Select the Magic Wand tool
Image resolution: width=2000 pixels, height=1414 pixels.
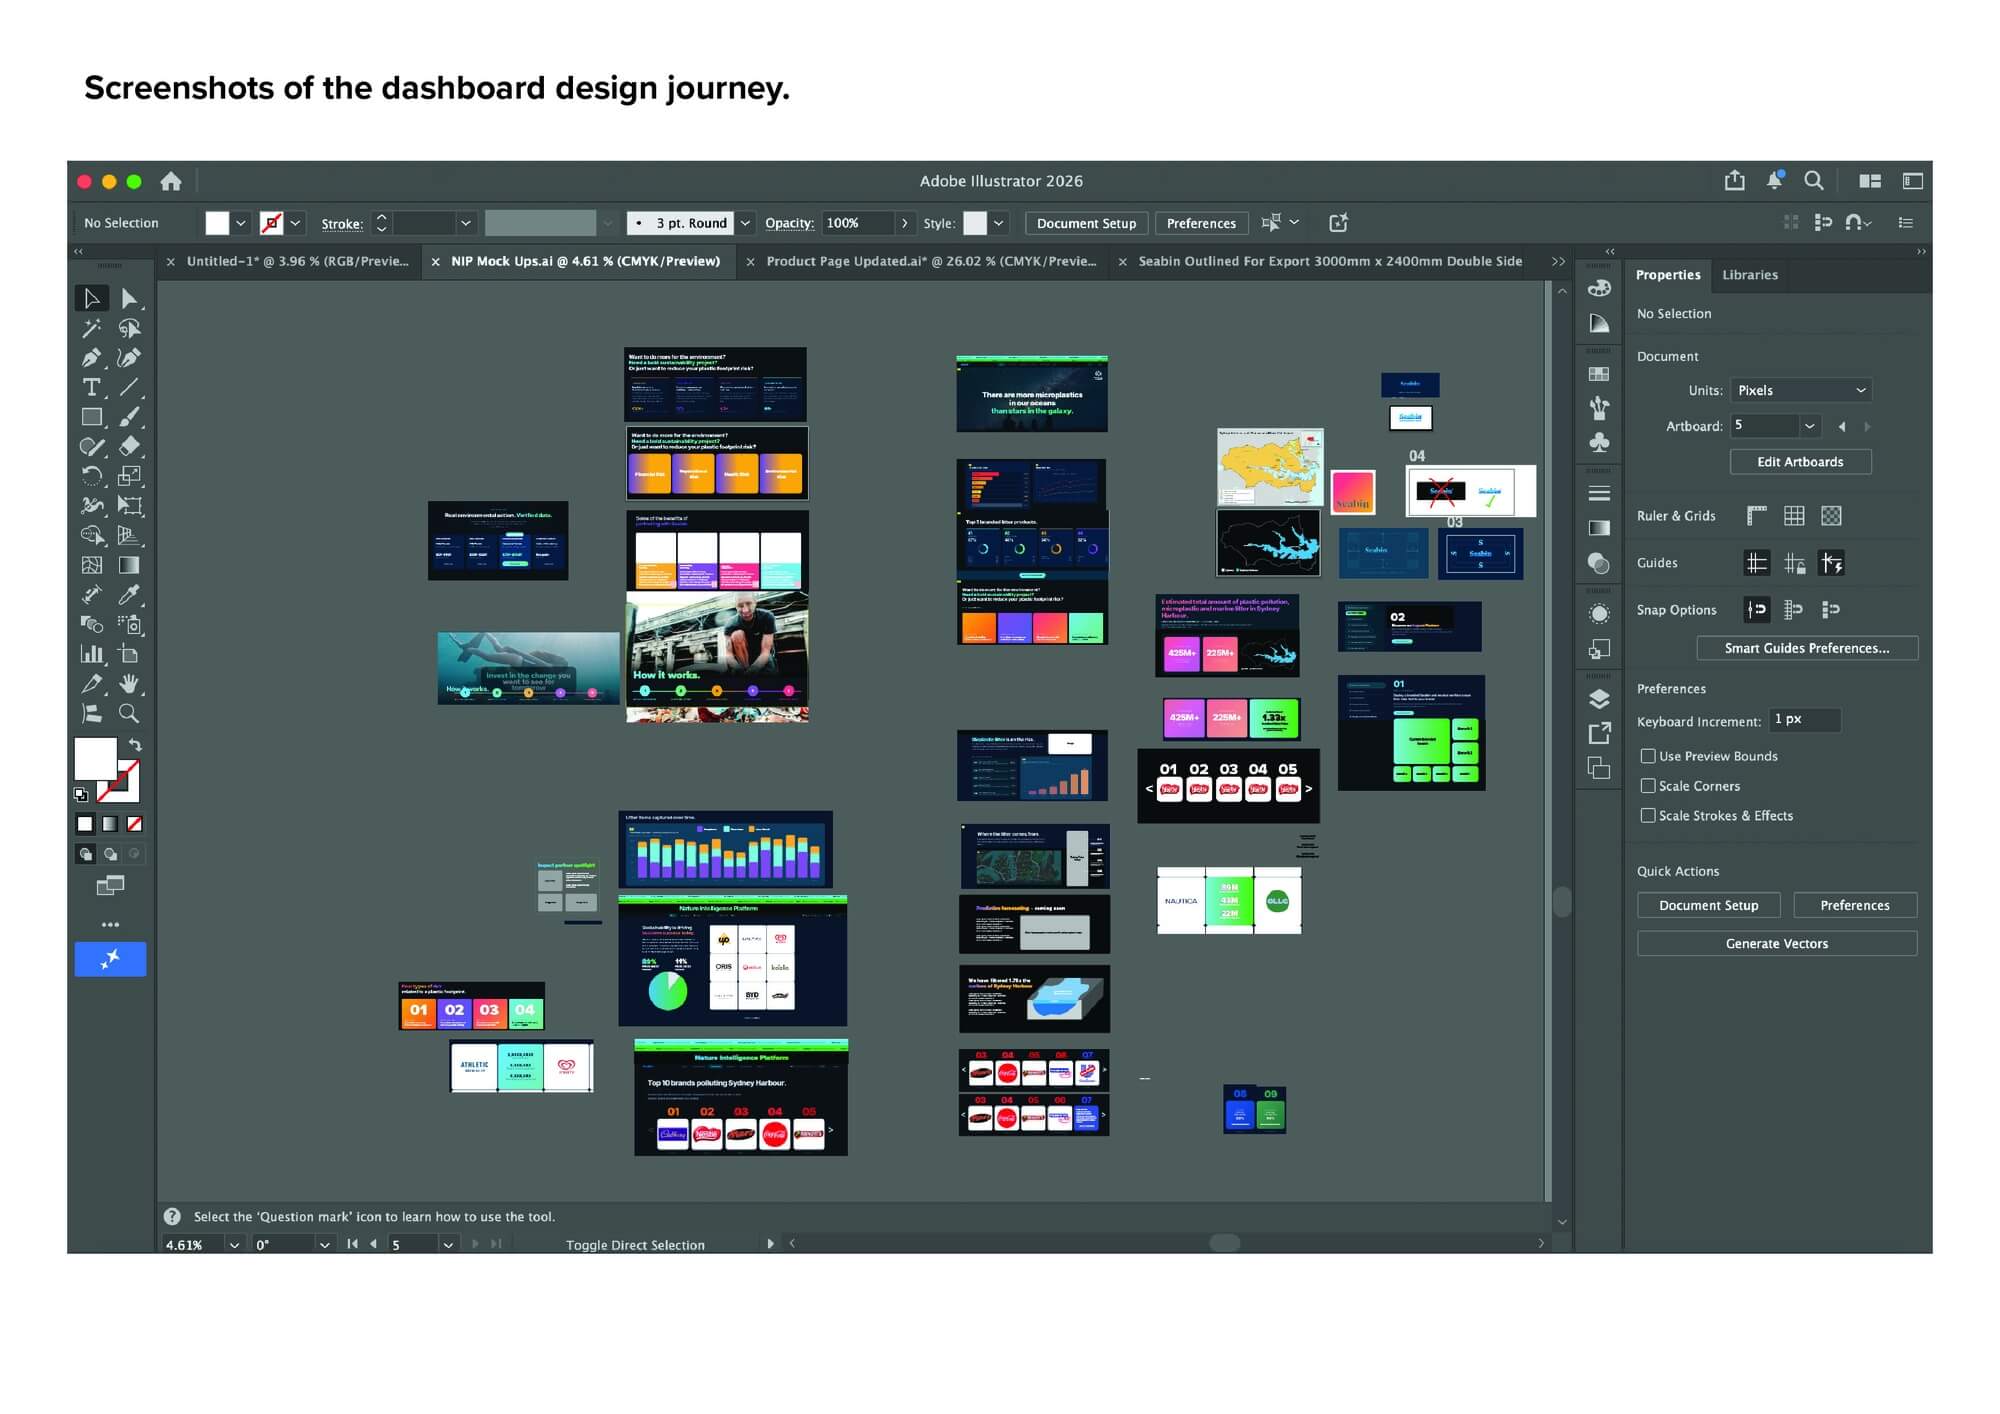coord(91,328)
